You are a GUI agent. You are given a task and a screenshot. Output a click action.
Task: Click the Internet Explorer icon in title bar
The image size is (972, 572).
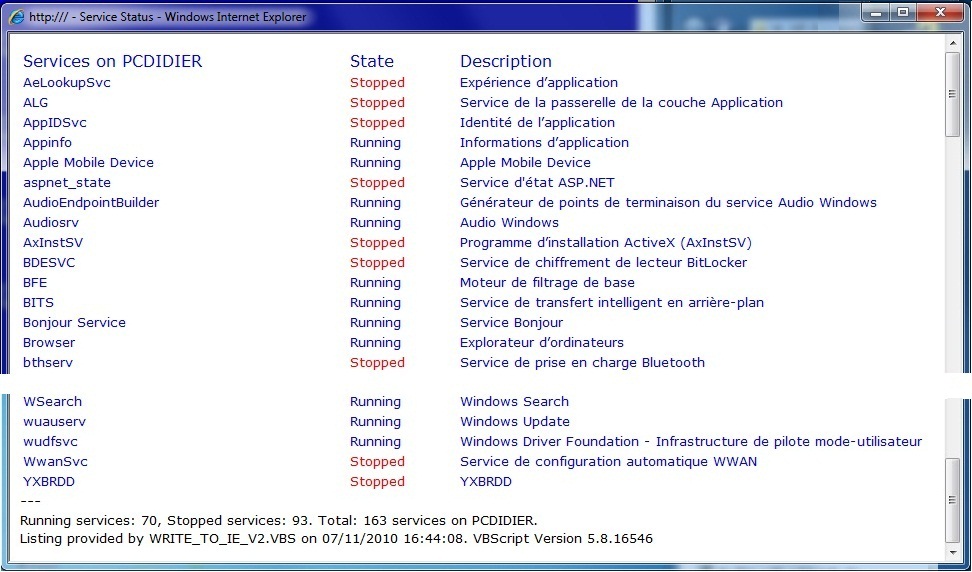click(x=16, y=16)
